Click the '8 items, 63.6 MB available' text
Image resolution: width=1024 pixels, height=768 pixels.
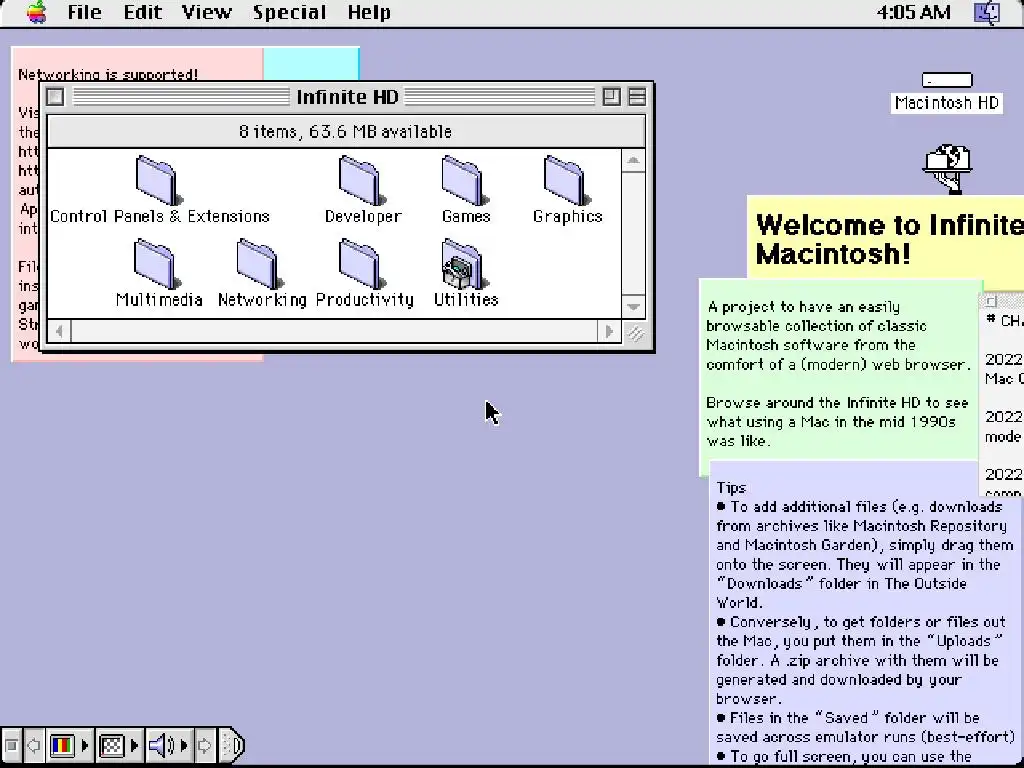click(345, 131)
